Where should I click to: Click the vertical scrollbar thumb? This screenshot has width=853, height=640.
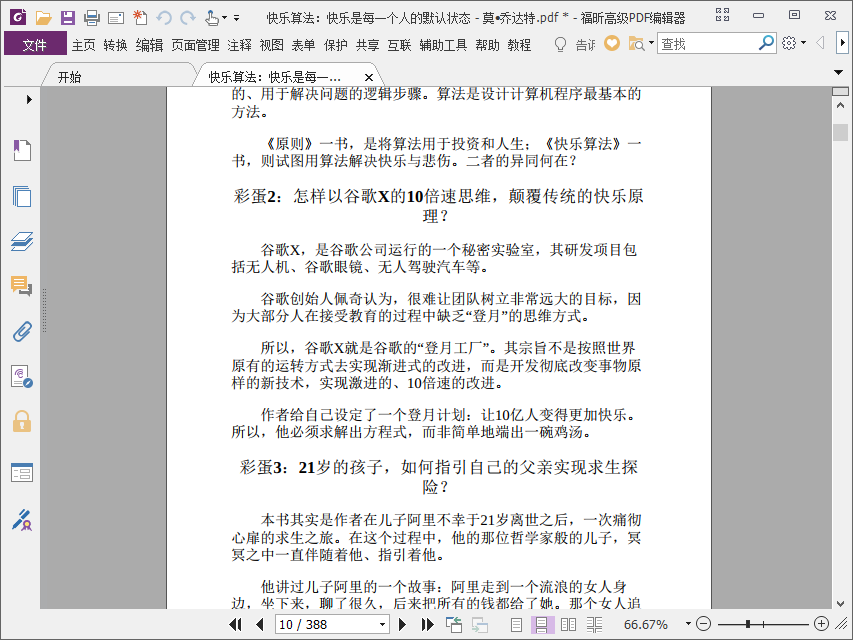pyautogui.click(x=840, y=132)
